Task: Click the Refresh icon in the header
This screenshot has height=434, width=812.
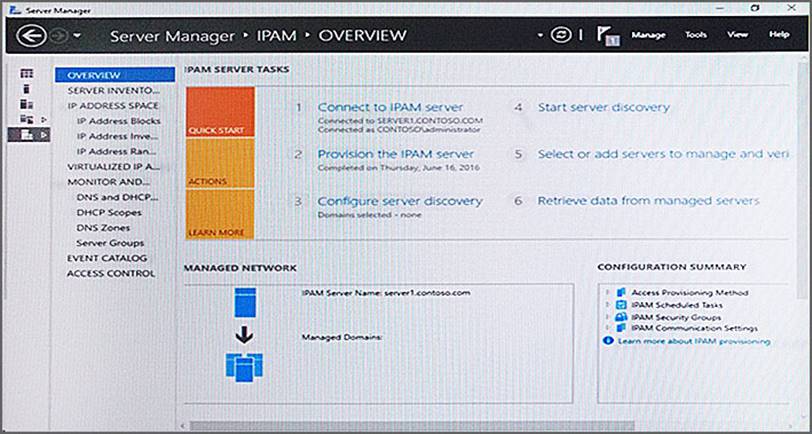Action: (560, 35)
